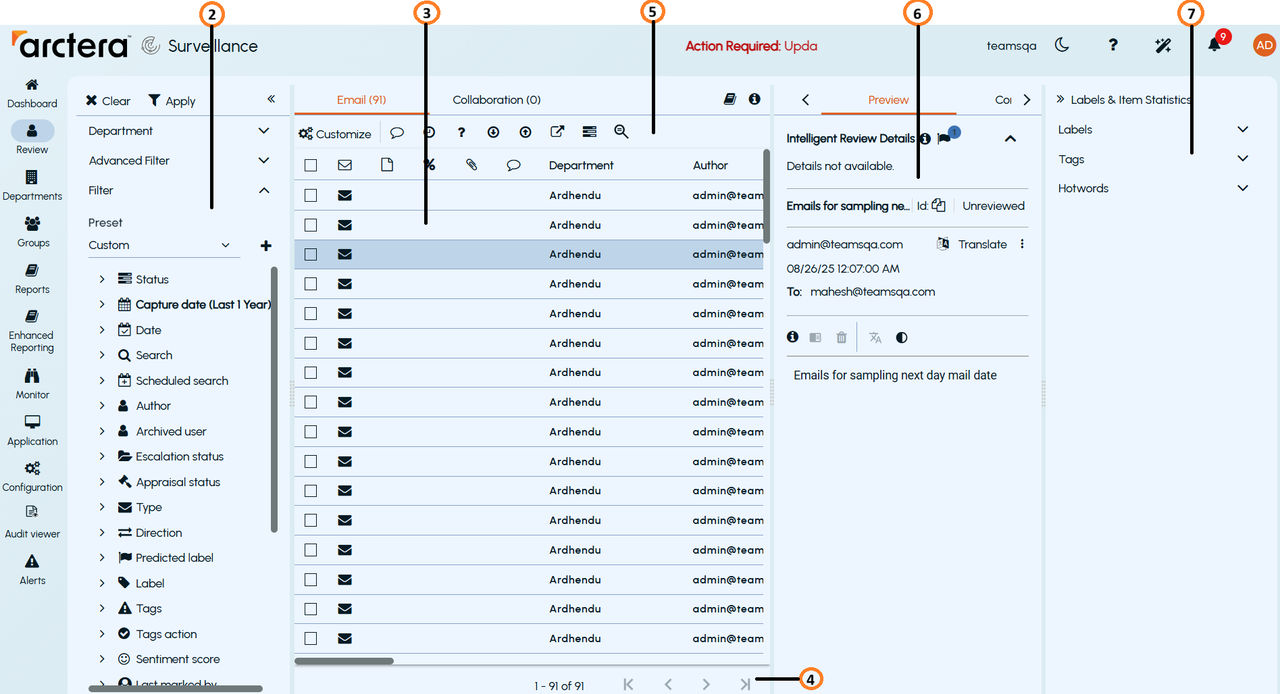Select the Preview tab

pyautogui.click(x=888, y=100)
